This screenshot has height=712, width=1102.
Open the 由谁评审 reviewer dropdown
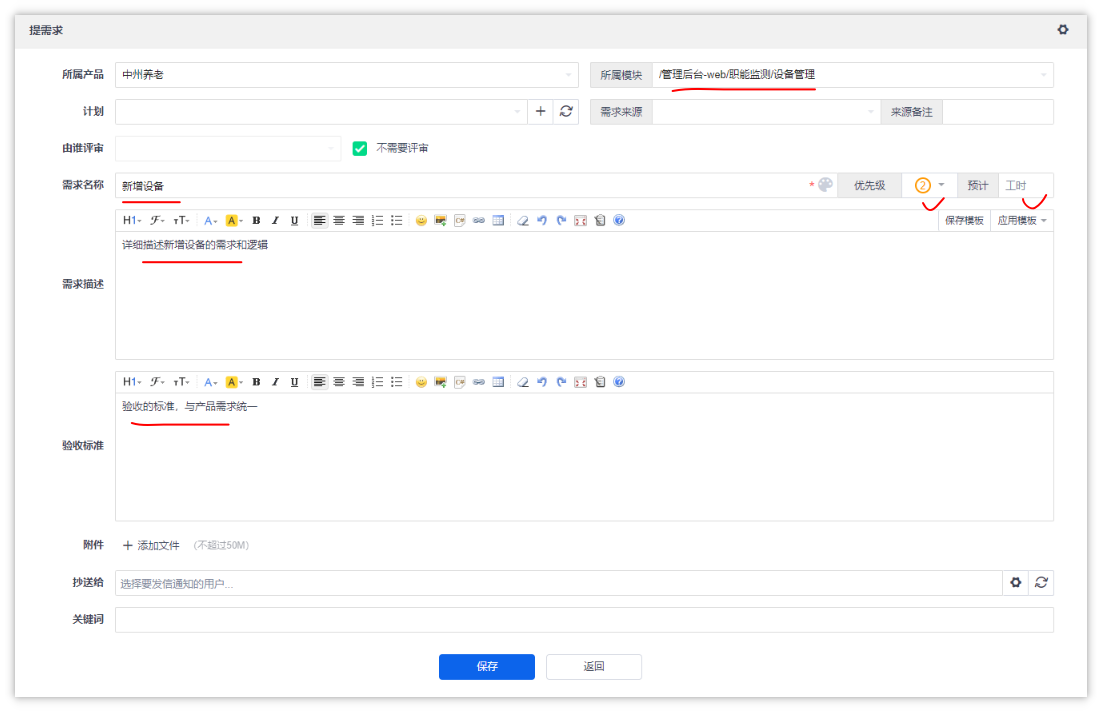coord(228,148)
